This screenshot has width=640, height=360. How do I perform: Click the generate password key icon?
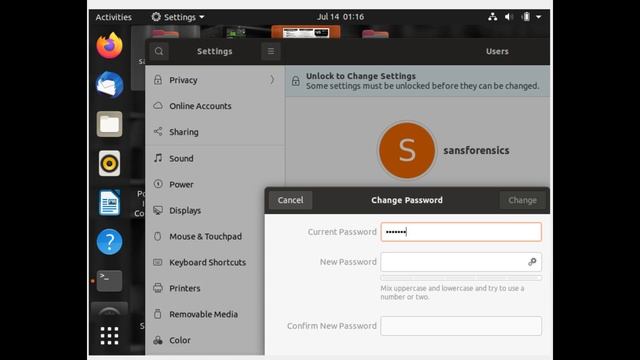pyautogui.click(x=532, y=262)
